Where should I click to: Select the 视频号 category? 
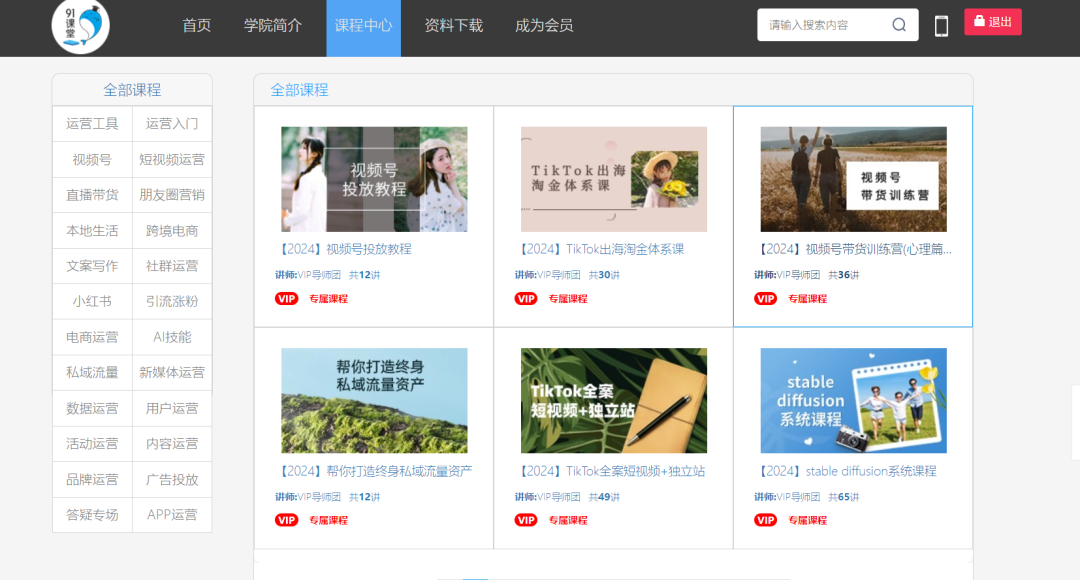tap(92, 160)
